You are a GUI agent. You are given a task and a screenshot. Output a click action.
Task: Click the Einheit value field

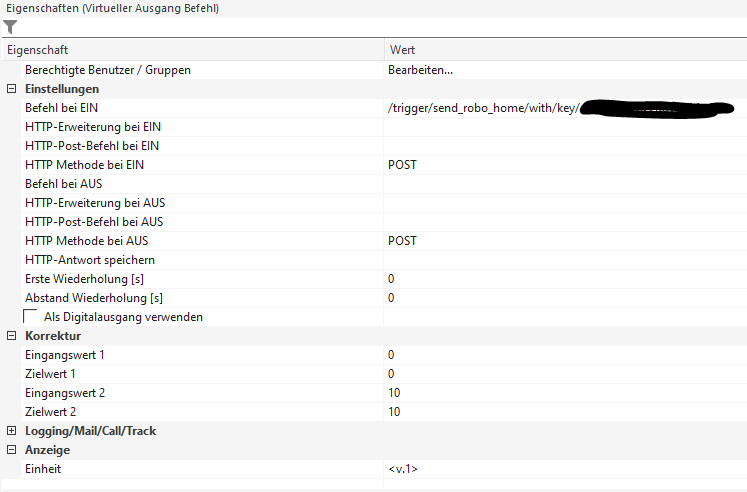tap(560, 469)
